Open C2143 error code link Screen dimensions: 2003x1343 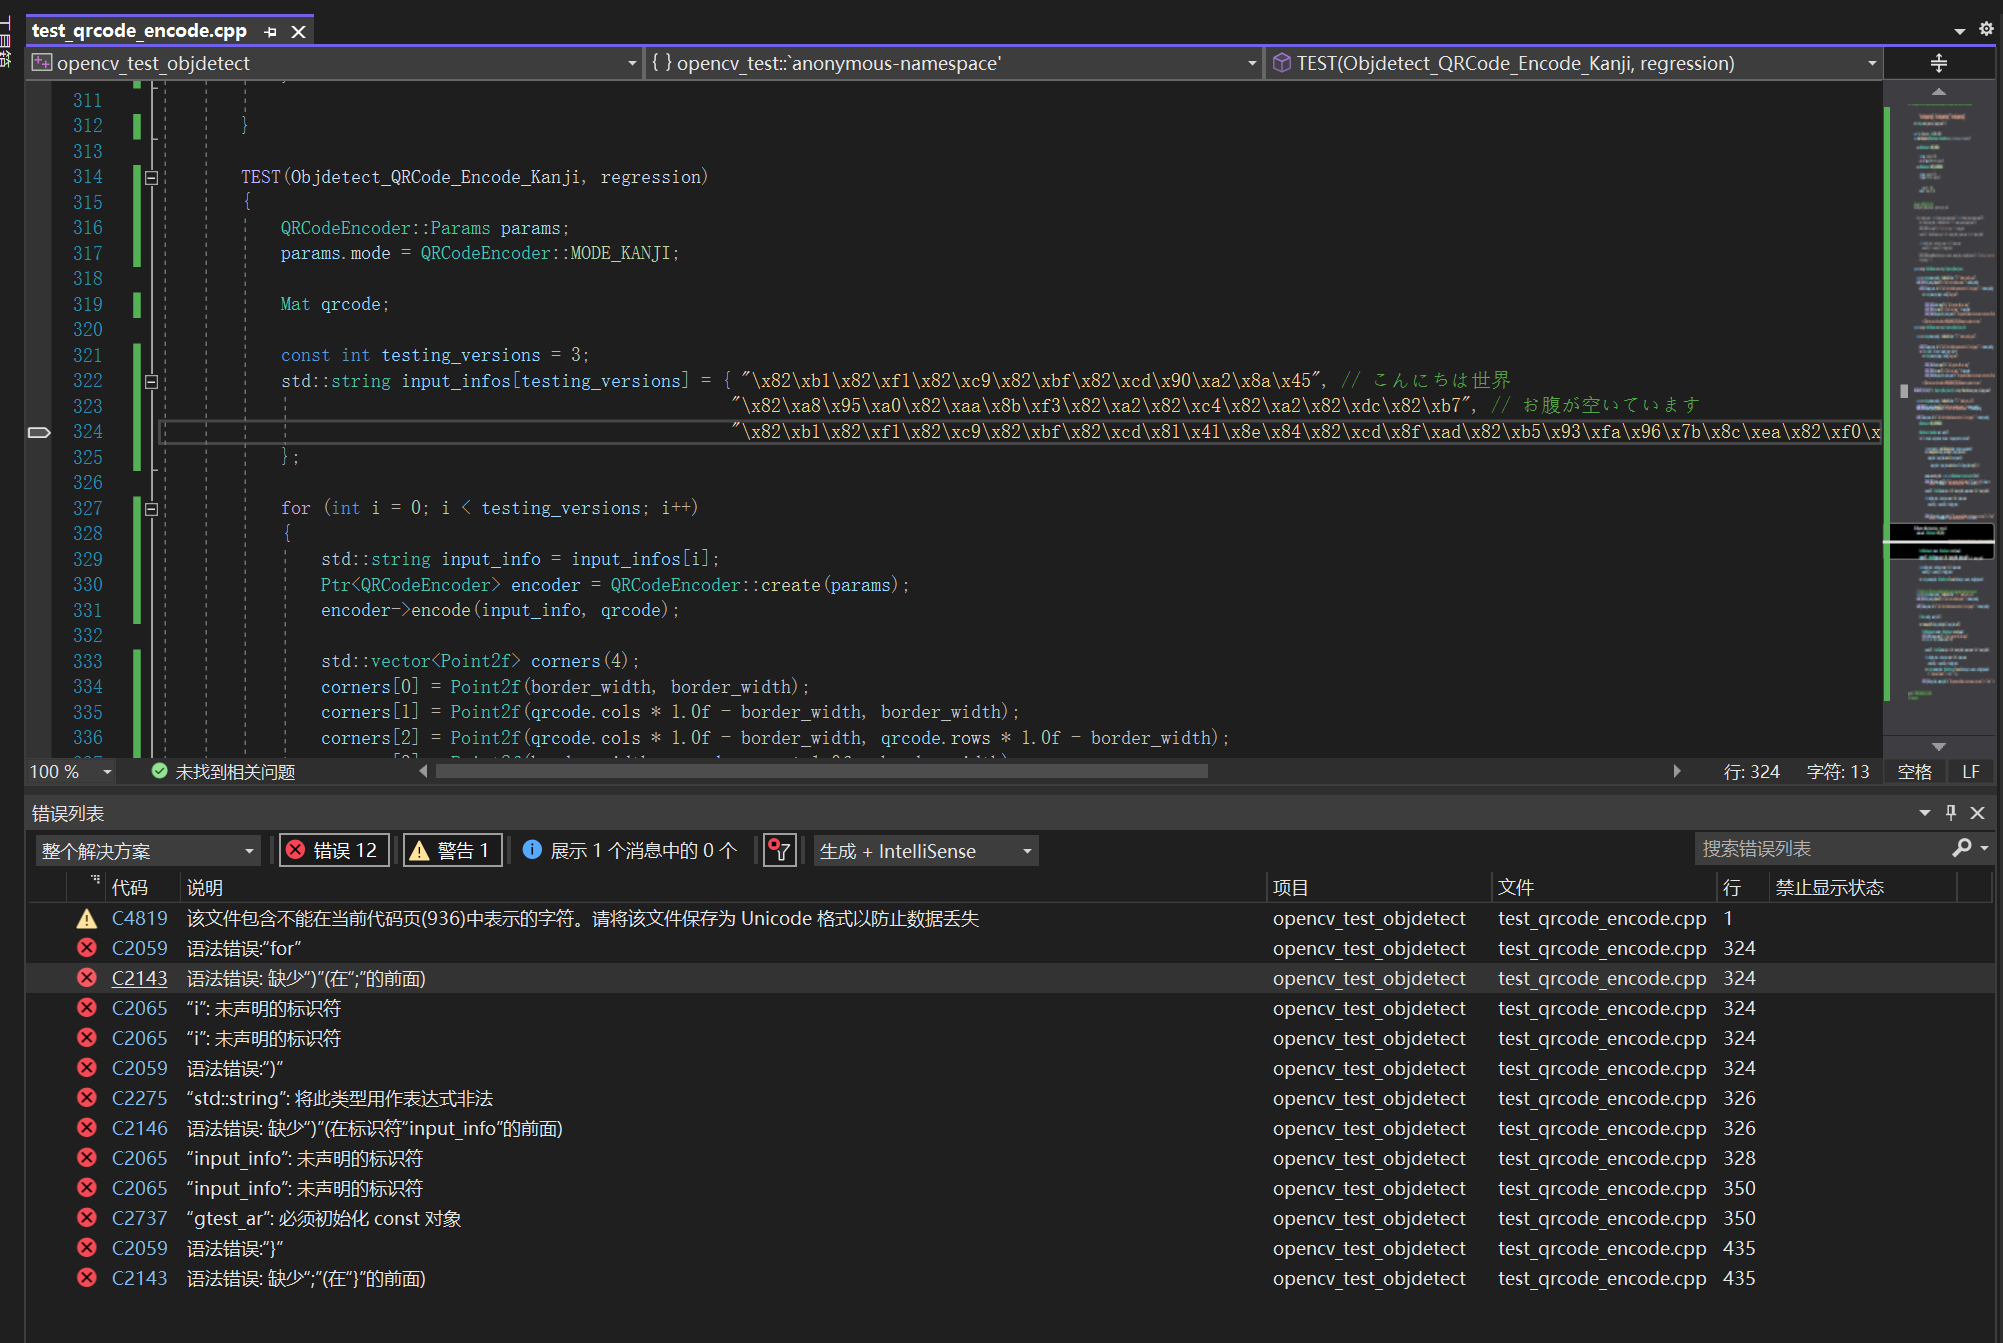pos(139,978)
